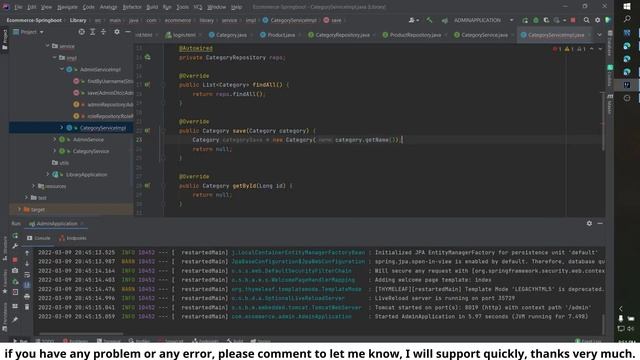Open the VCS menu
This screenshot has width=640, height=360.
point(198,7)
